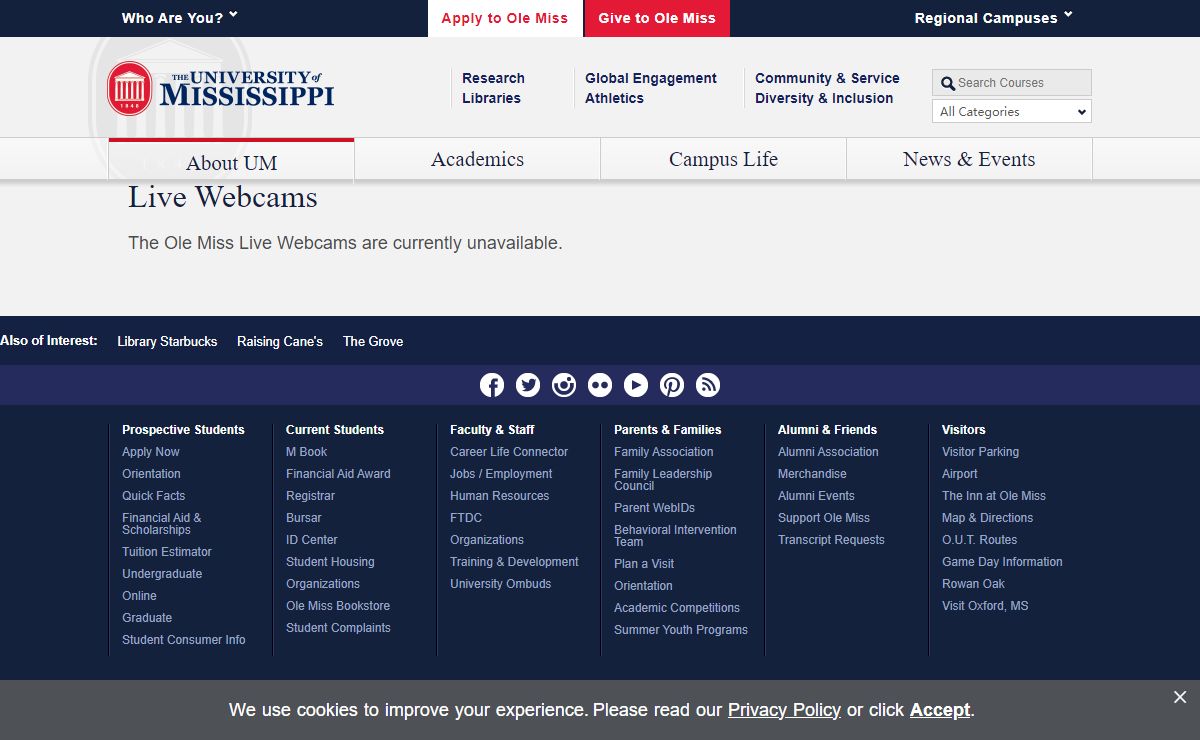Open the Parent WebIDs link
This screenshot has height=740, width=1200.
point(654,508)
